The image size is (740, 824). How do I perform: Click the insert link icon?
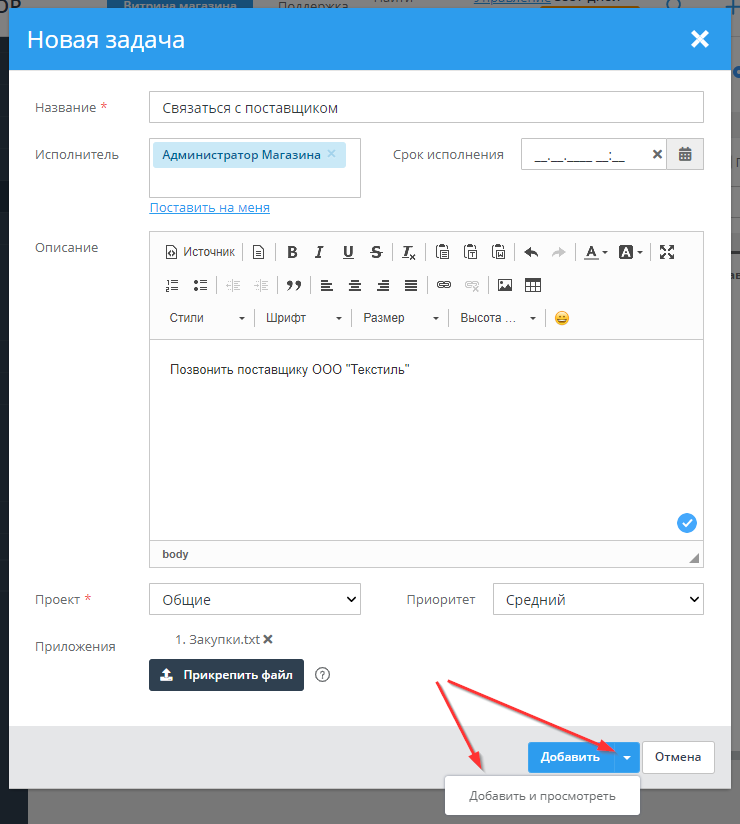click(x=444, y=285)
